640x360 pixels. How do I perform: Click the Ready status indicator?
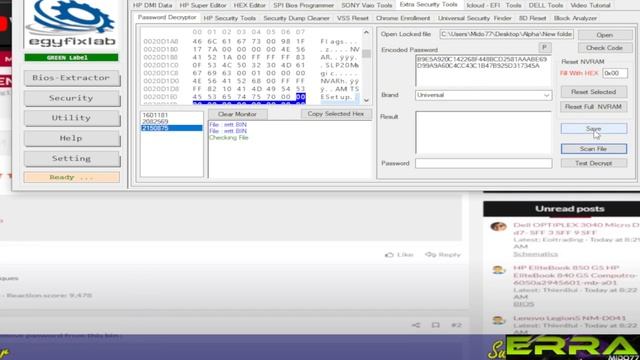point(71,177)
